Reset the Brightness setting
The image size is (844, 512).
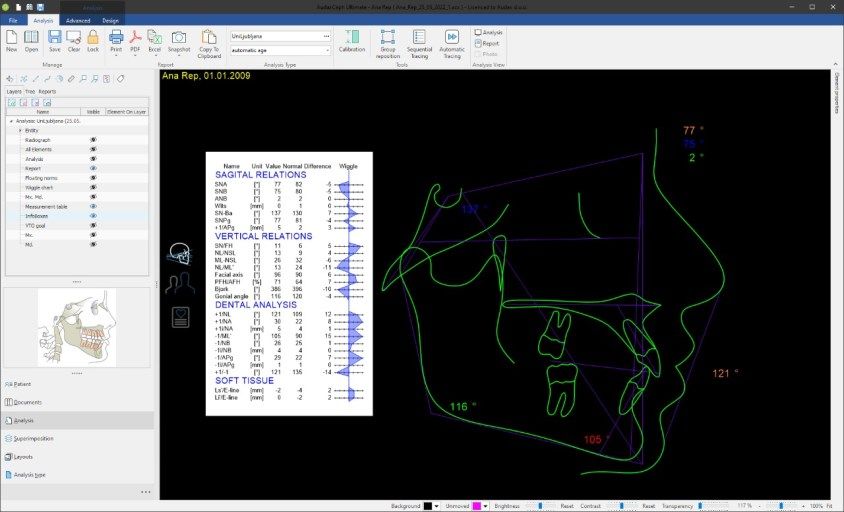tap(566, 506)
